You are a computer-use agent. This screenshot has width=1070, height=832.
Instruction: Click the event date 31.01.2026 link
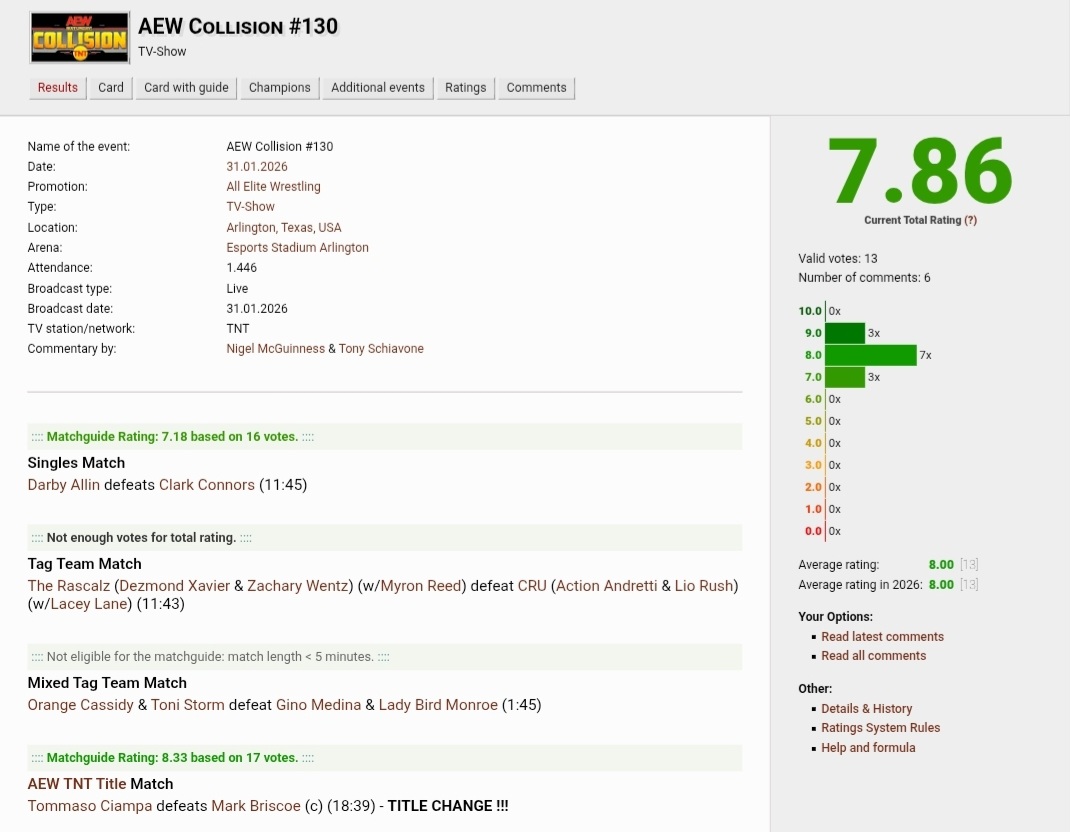click(257, 167)
